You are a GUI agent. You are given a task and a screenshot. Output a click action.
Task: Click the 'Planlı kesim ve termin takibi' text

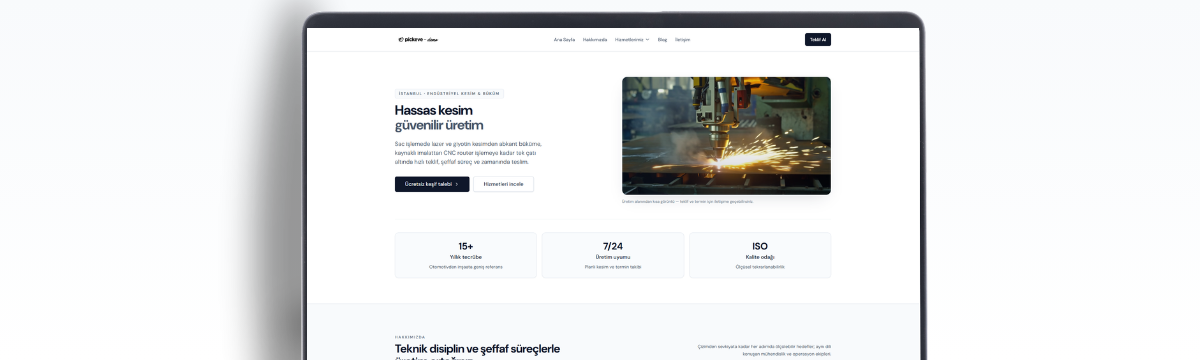click(613, 267)
